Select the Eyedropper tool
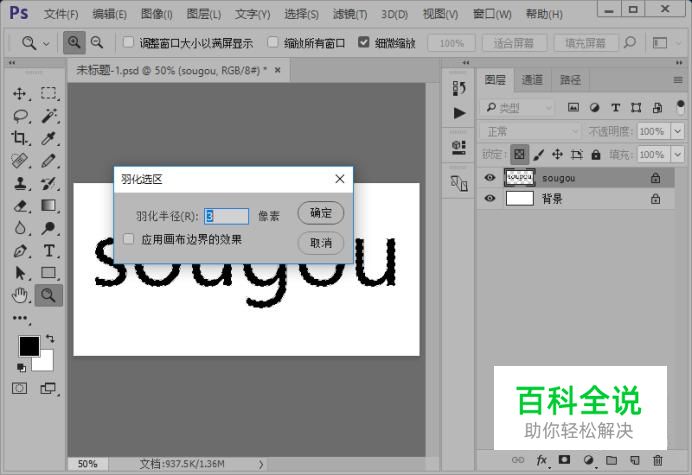Image resolution: width=692 pixels, height=475 pixels. (49, 139)
